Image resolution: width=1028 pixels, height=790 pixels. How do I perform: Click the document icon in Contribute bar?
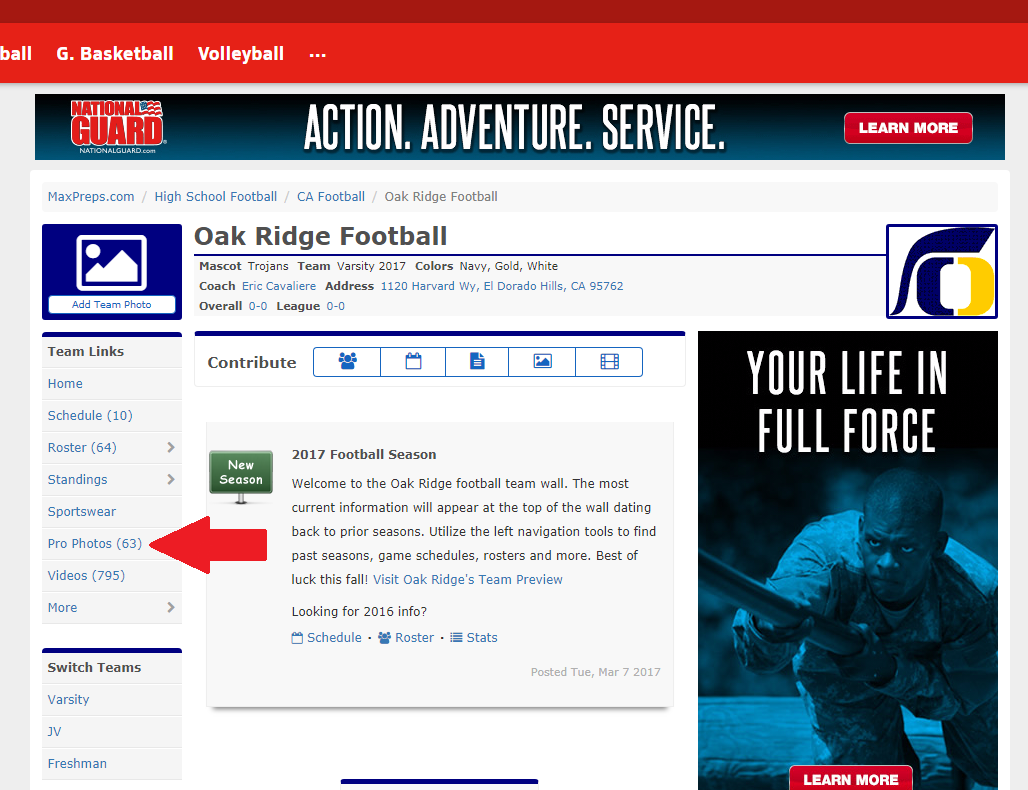(x=477, y=362)
